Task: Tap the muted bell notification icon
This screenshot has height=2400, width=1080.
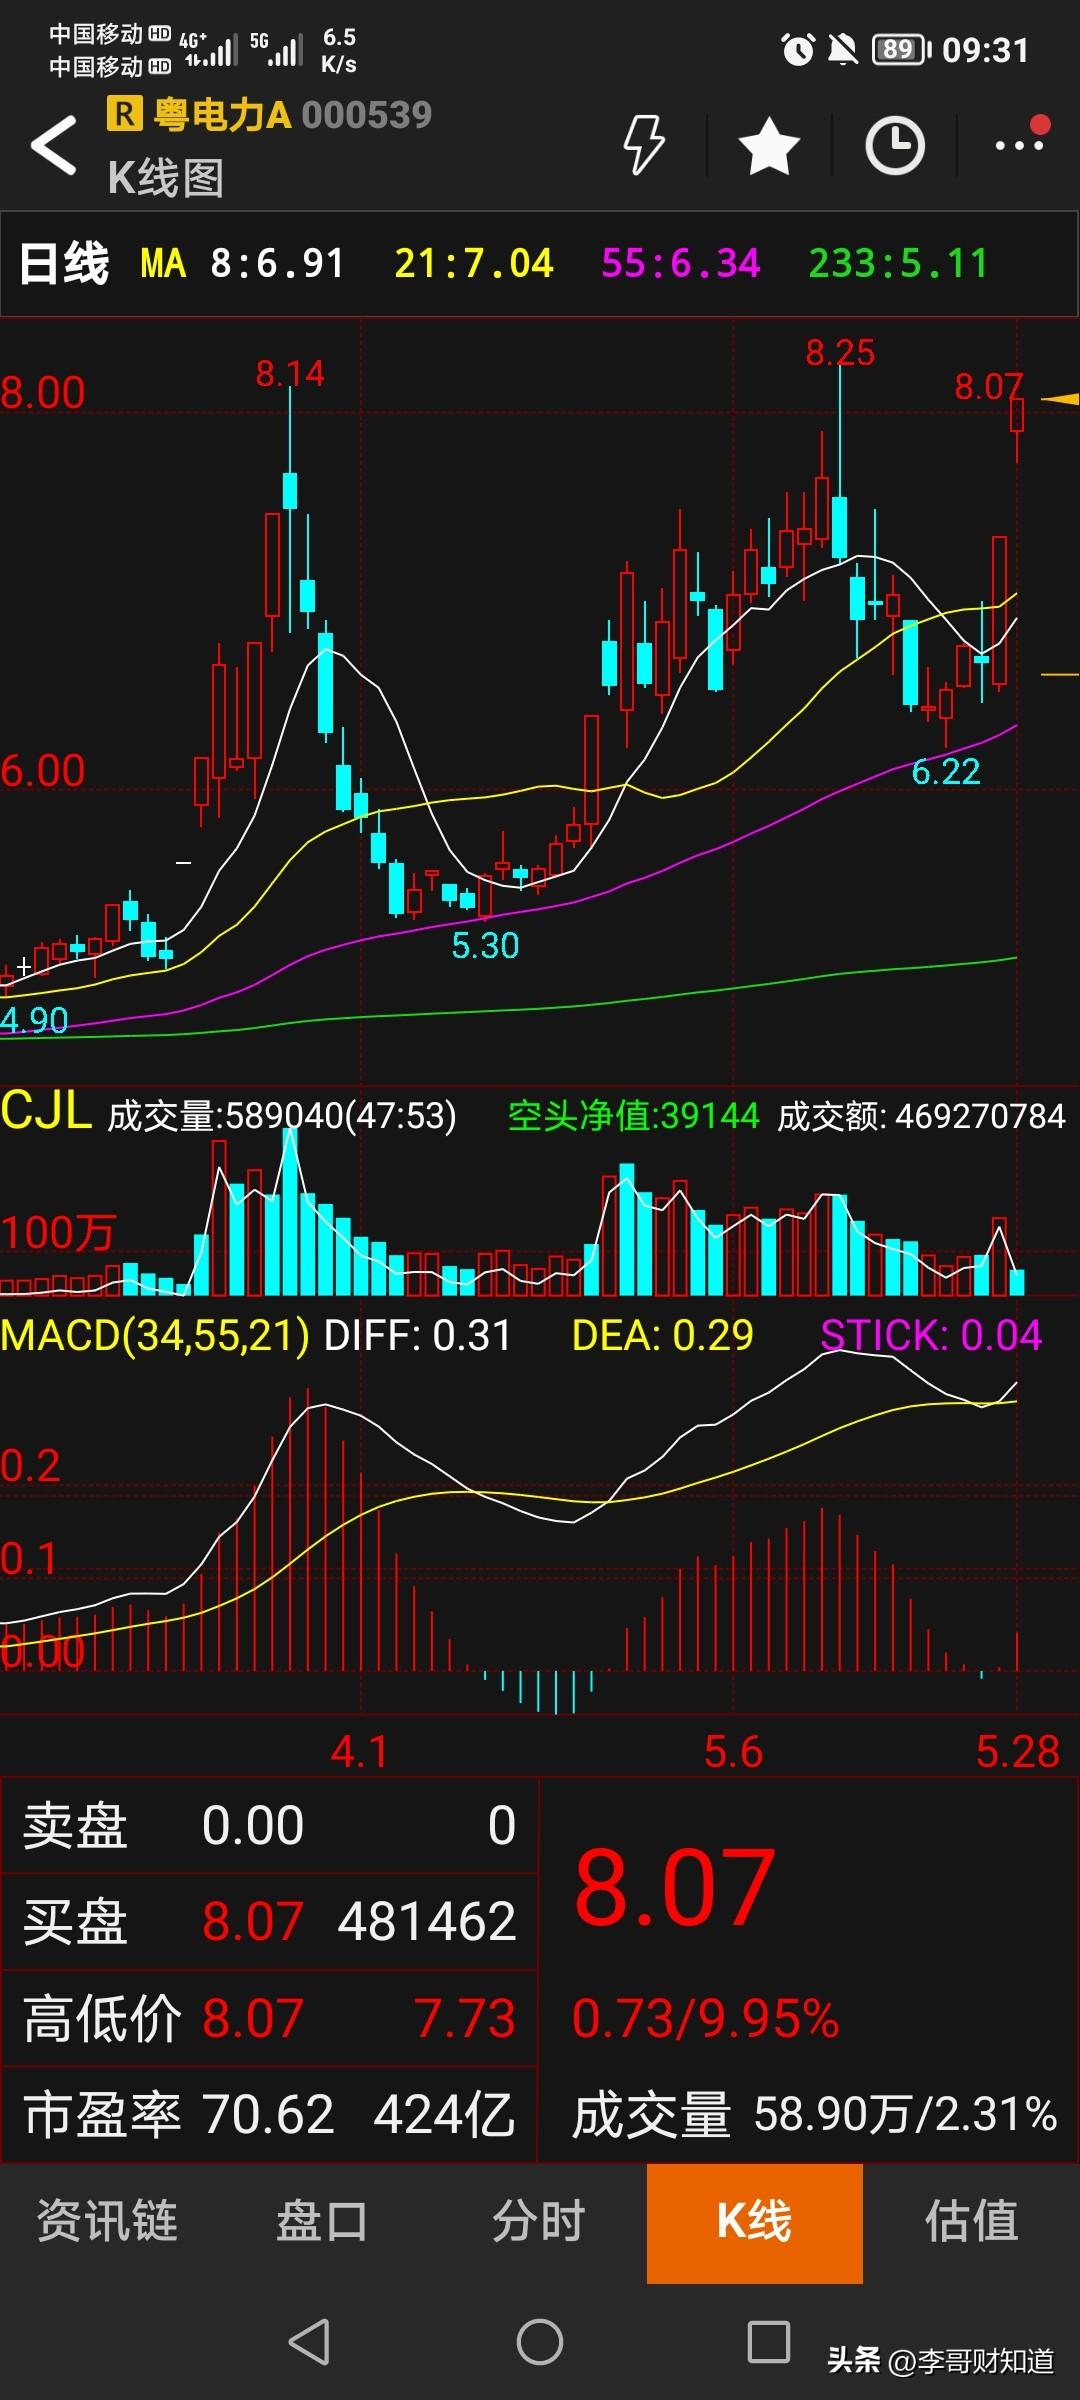Action: [x=843, y=49]
